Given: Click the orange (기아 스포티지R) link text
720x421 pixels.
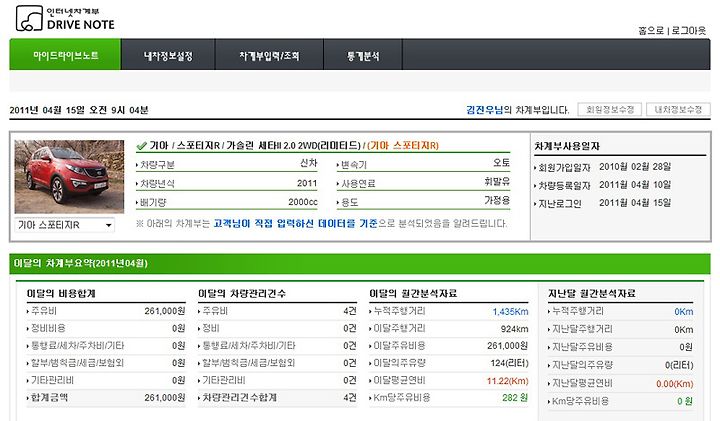Looking at the screenshot, I should [403, 146].
